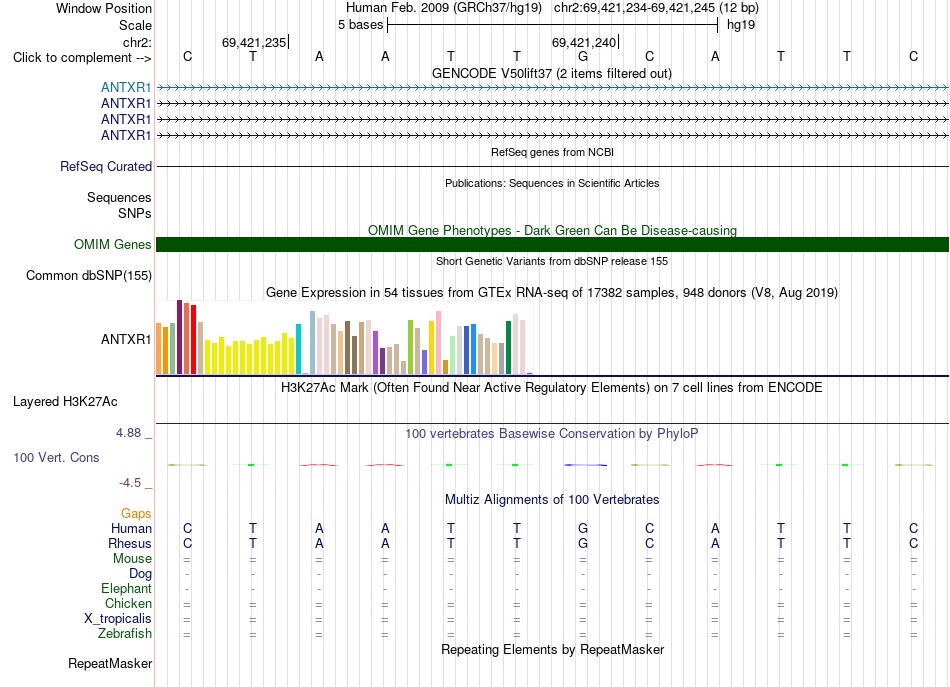Click the chr2:69,421,234-69,421,245 position text
This screenshot has height=687, width=950.
click(656, 8)
